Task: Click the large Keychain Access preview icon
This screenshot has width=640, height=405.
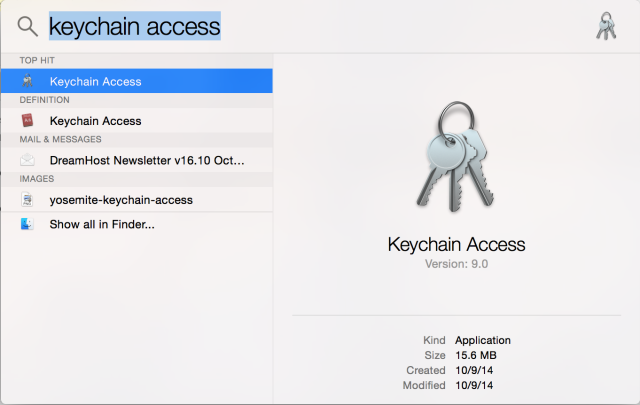Action: point(456,156)
